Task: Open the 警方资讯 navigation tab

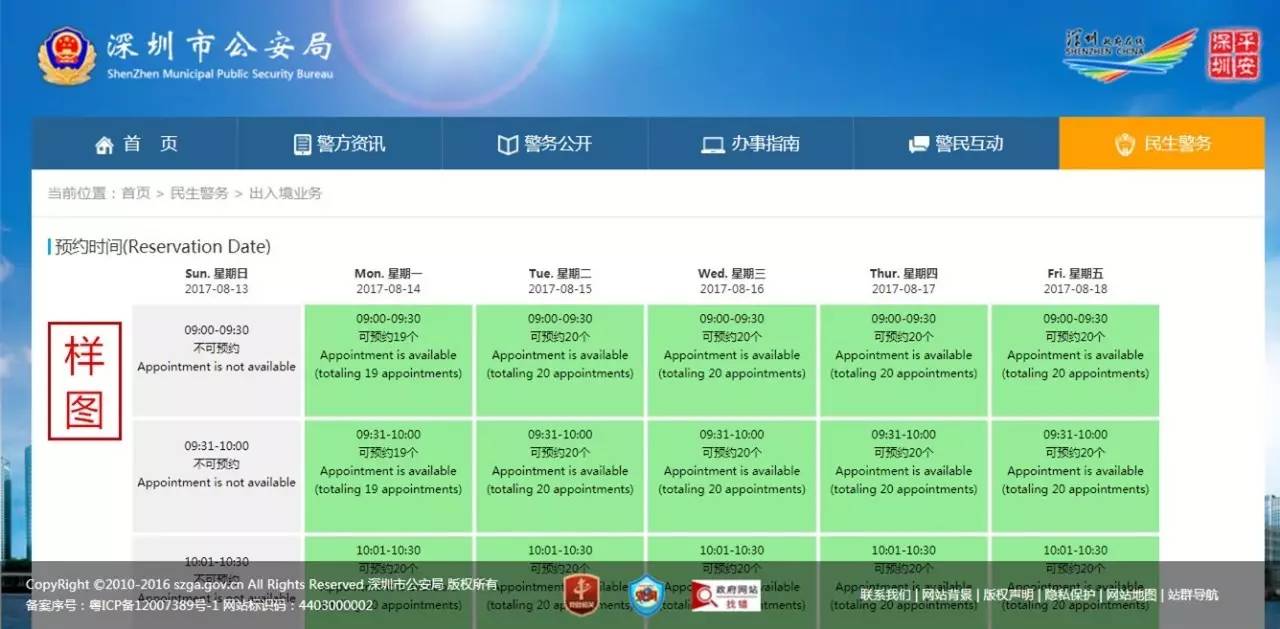Action: [x=339, y=144]
